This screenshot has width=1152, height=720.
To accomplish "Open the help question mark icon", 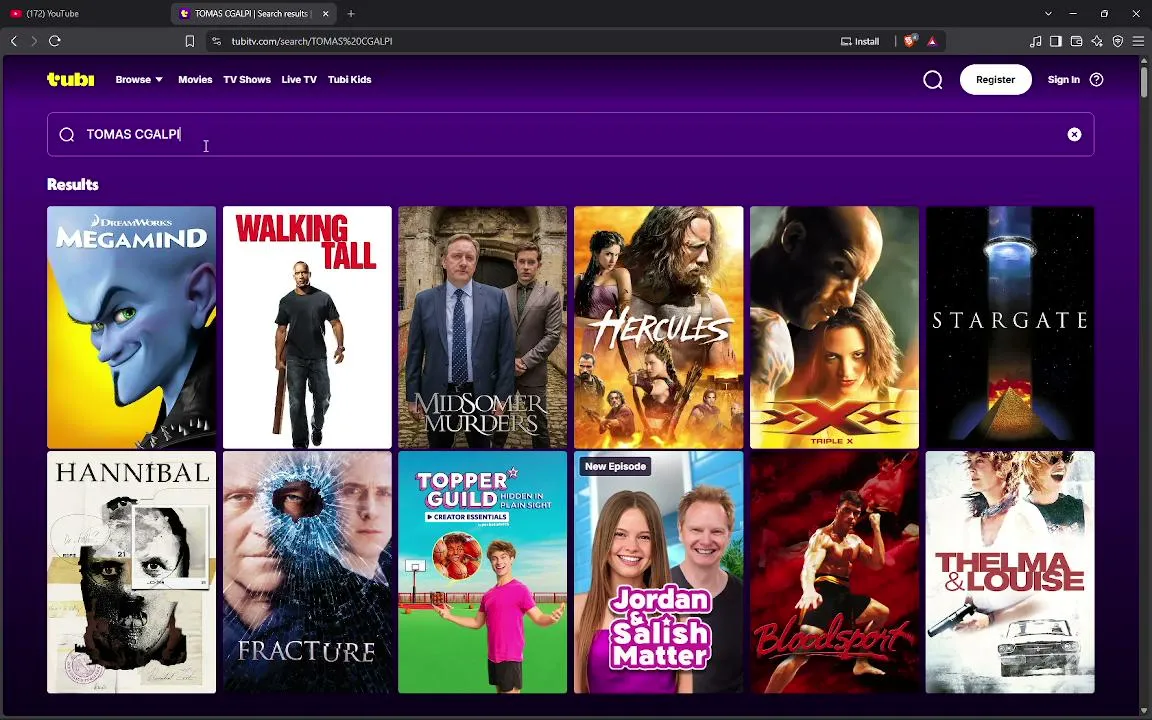I will 1096,79.
